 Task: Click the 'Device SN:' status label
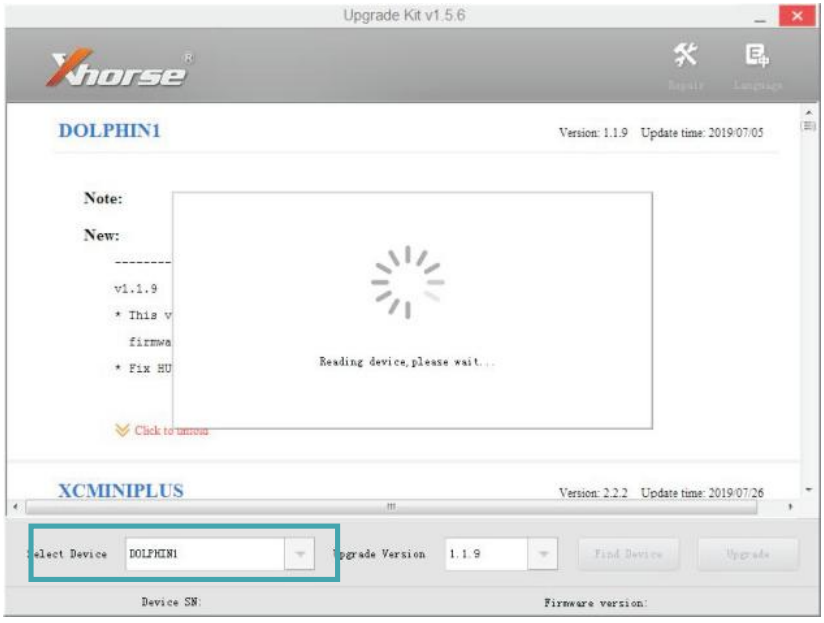coord(171,602)
